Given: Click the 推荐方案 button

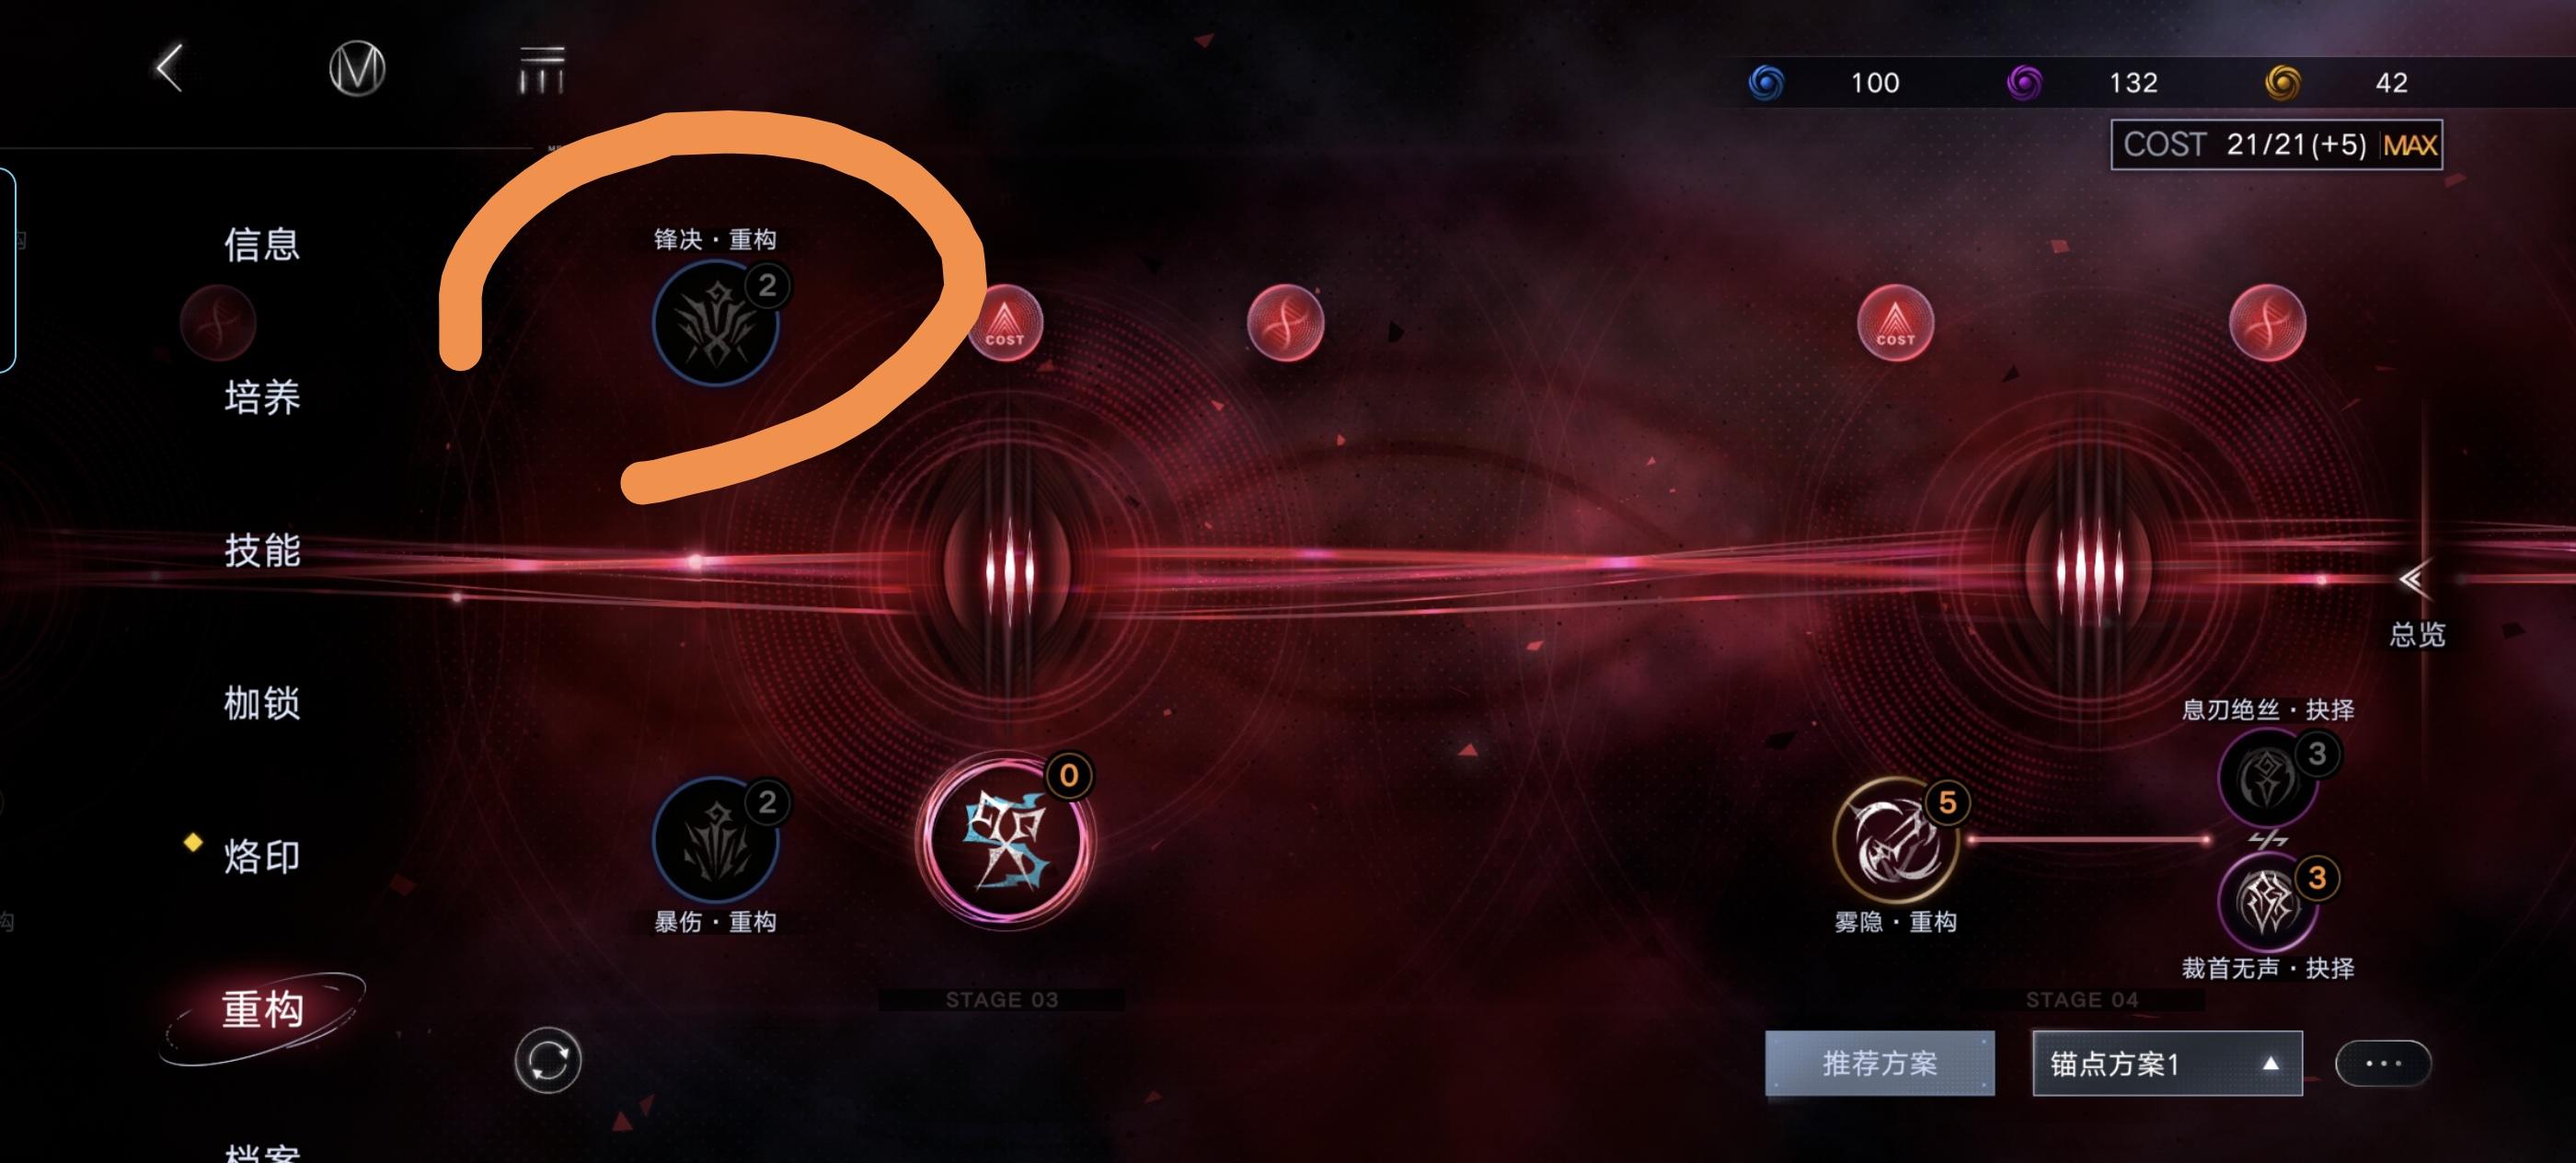Looking at the screenshot, I should (1880, 1063).
